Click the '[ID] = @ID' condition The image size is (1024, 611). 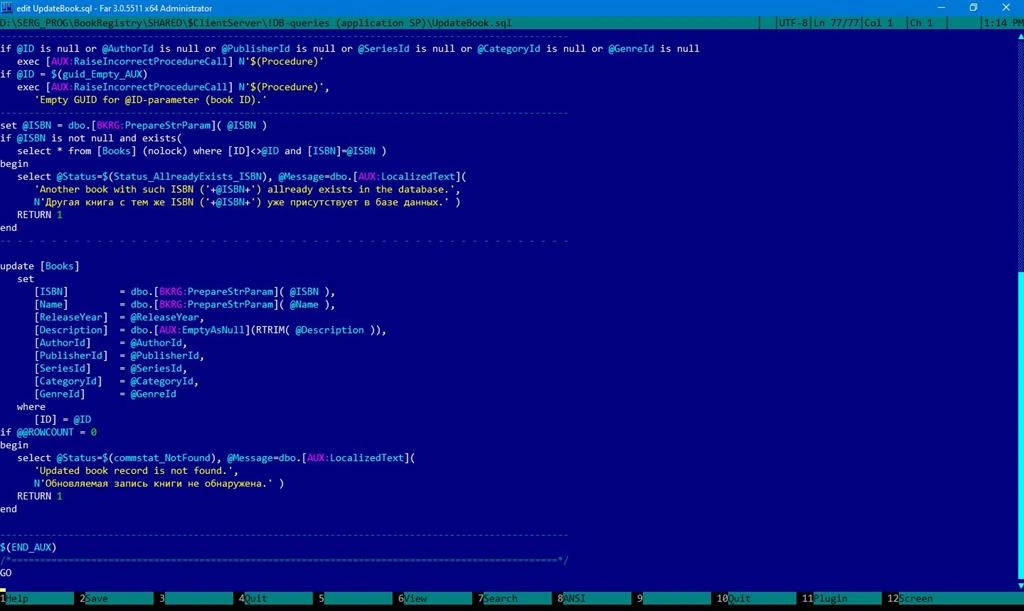[x=63, y=419]
